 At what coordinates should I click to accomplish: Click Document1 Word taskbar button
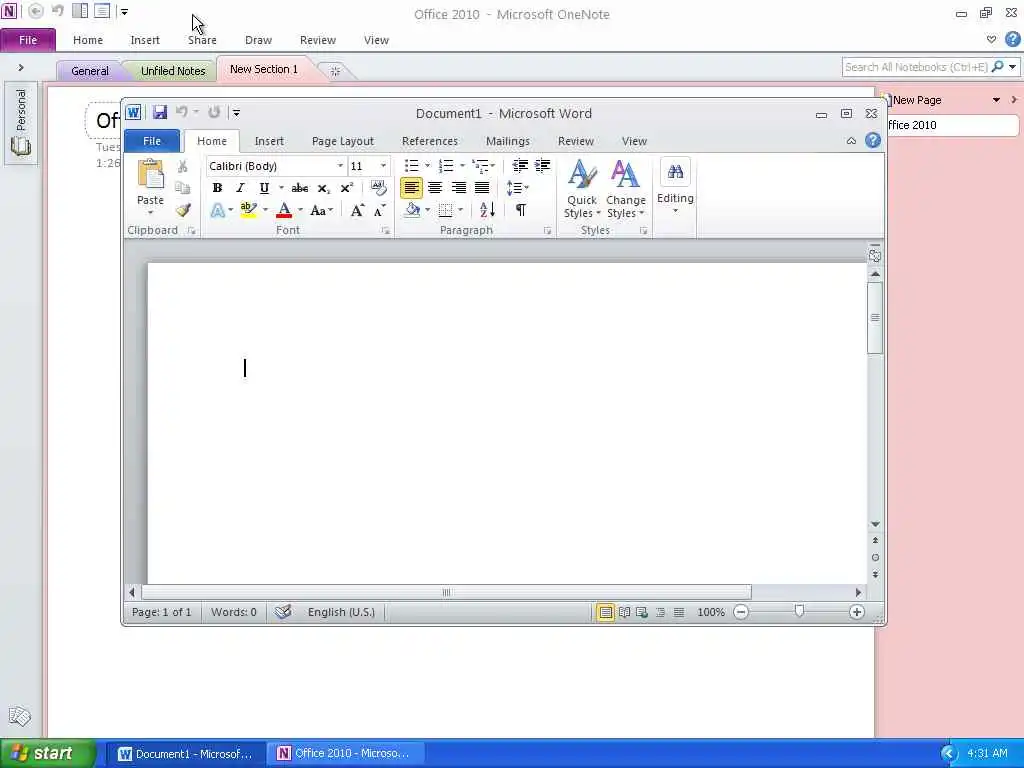point(186,754)
